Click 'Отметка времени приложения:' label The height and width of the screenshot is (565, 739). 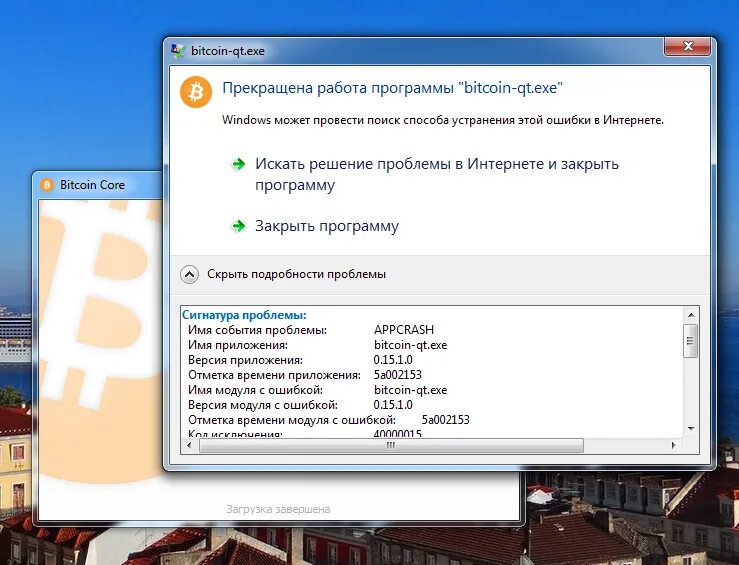point(274,375)
